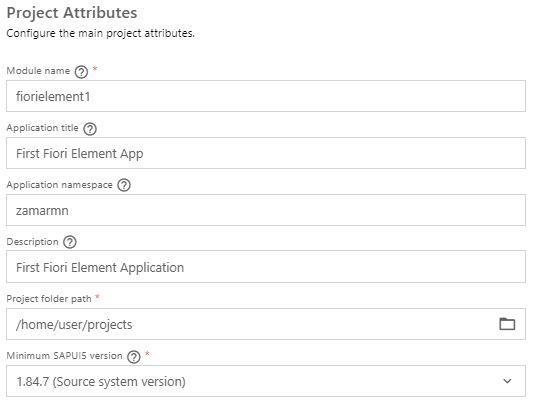Screen dimensions: 540x403
Task: Select the Application title label text
Action: click(42, 128)
